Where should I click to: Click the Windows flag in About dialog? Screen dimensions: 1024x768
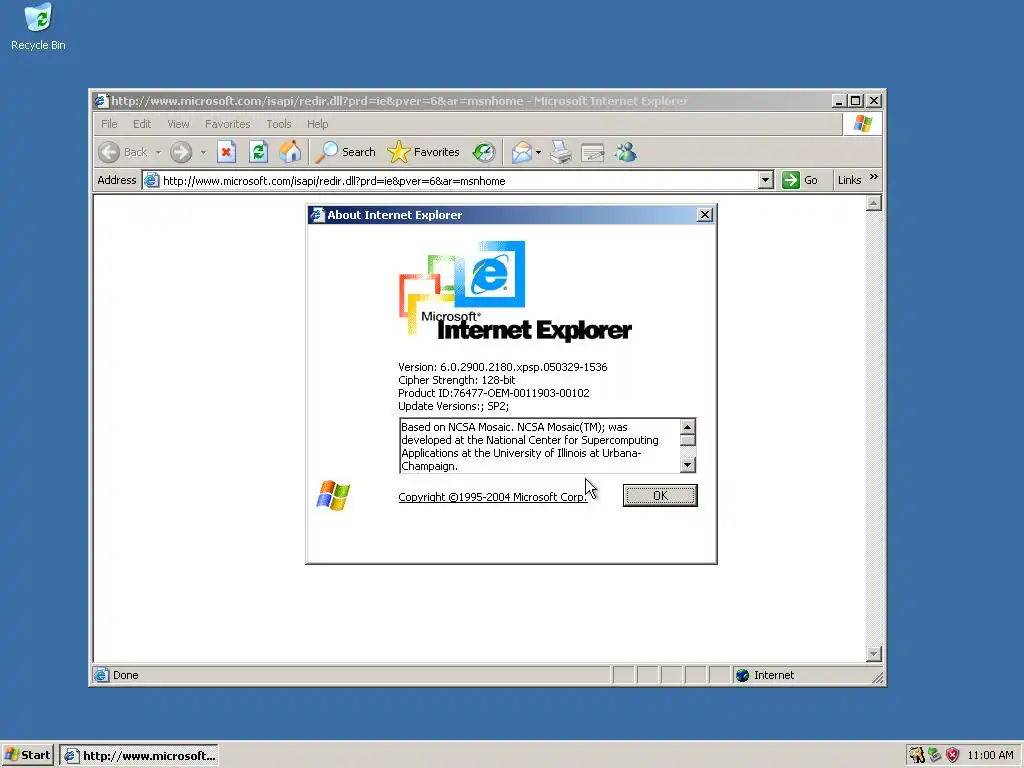click(333, 495)
